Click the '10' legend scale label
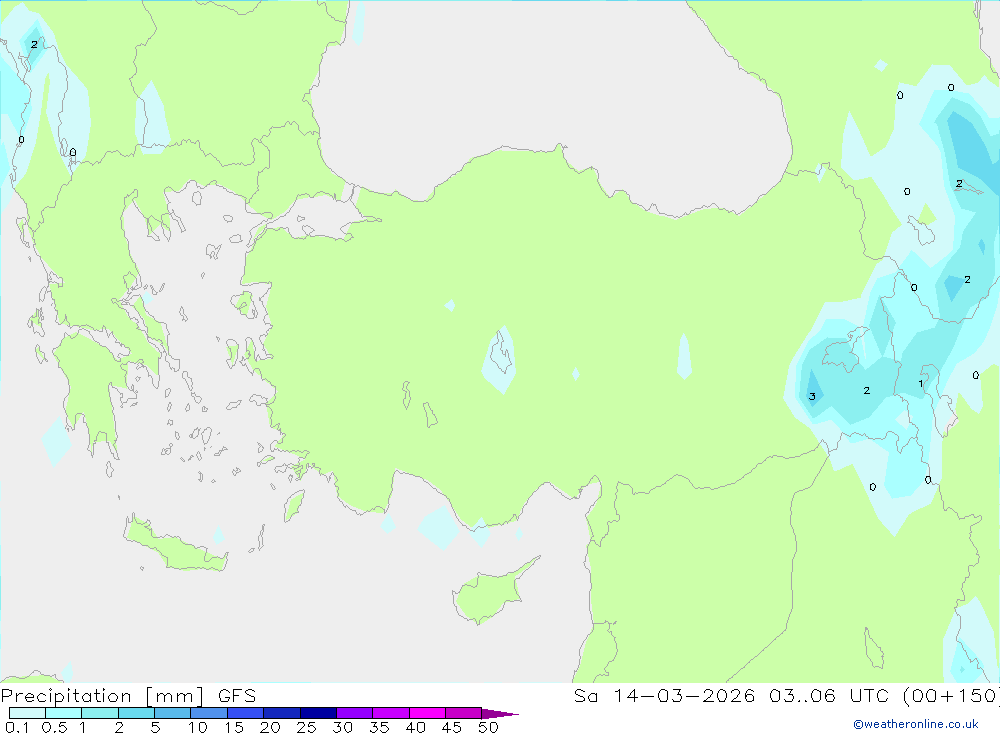Viewport: 1000px width, 733px height. (x=198, y=727)
